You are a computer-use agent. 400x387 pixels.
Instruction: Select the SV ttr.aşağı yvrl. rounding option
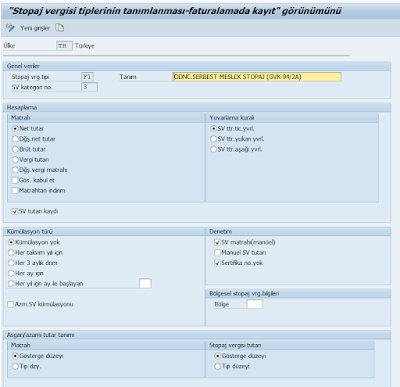tap(213, 149)
